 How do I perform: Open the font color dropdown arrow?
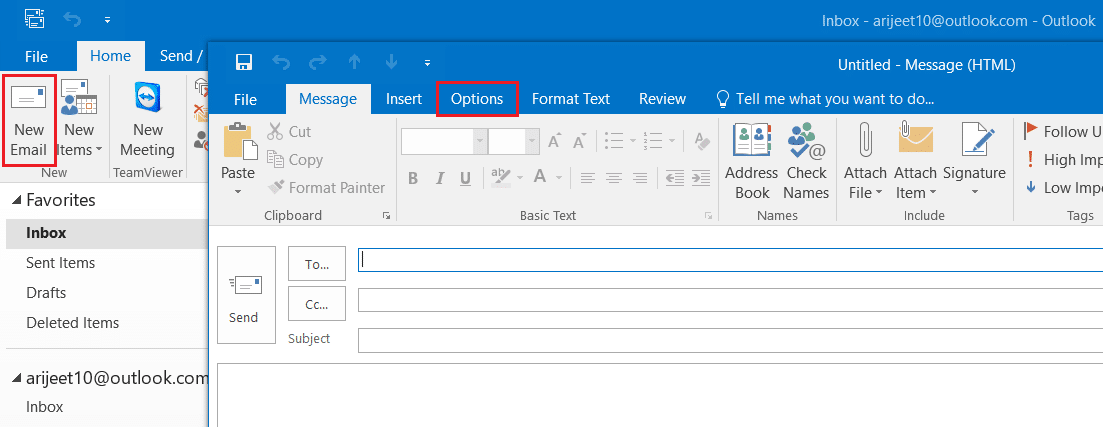tap(559, 178)
